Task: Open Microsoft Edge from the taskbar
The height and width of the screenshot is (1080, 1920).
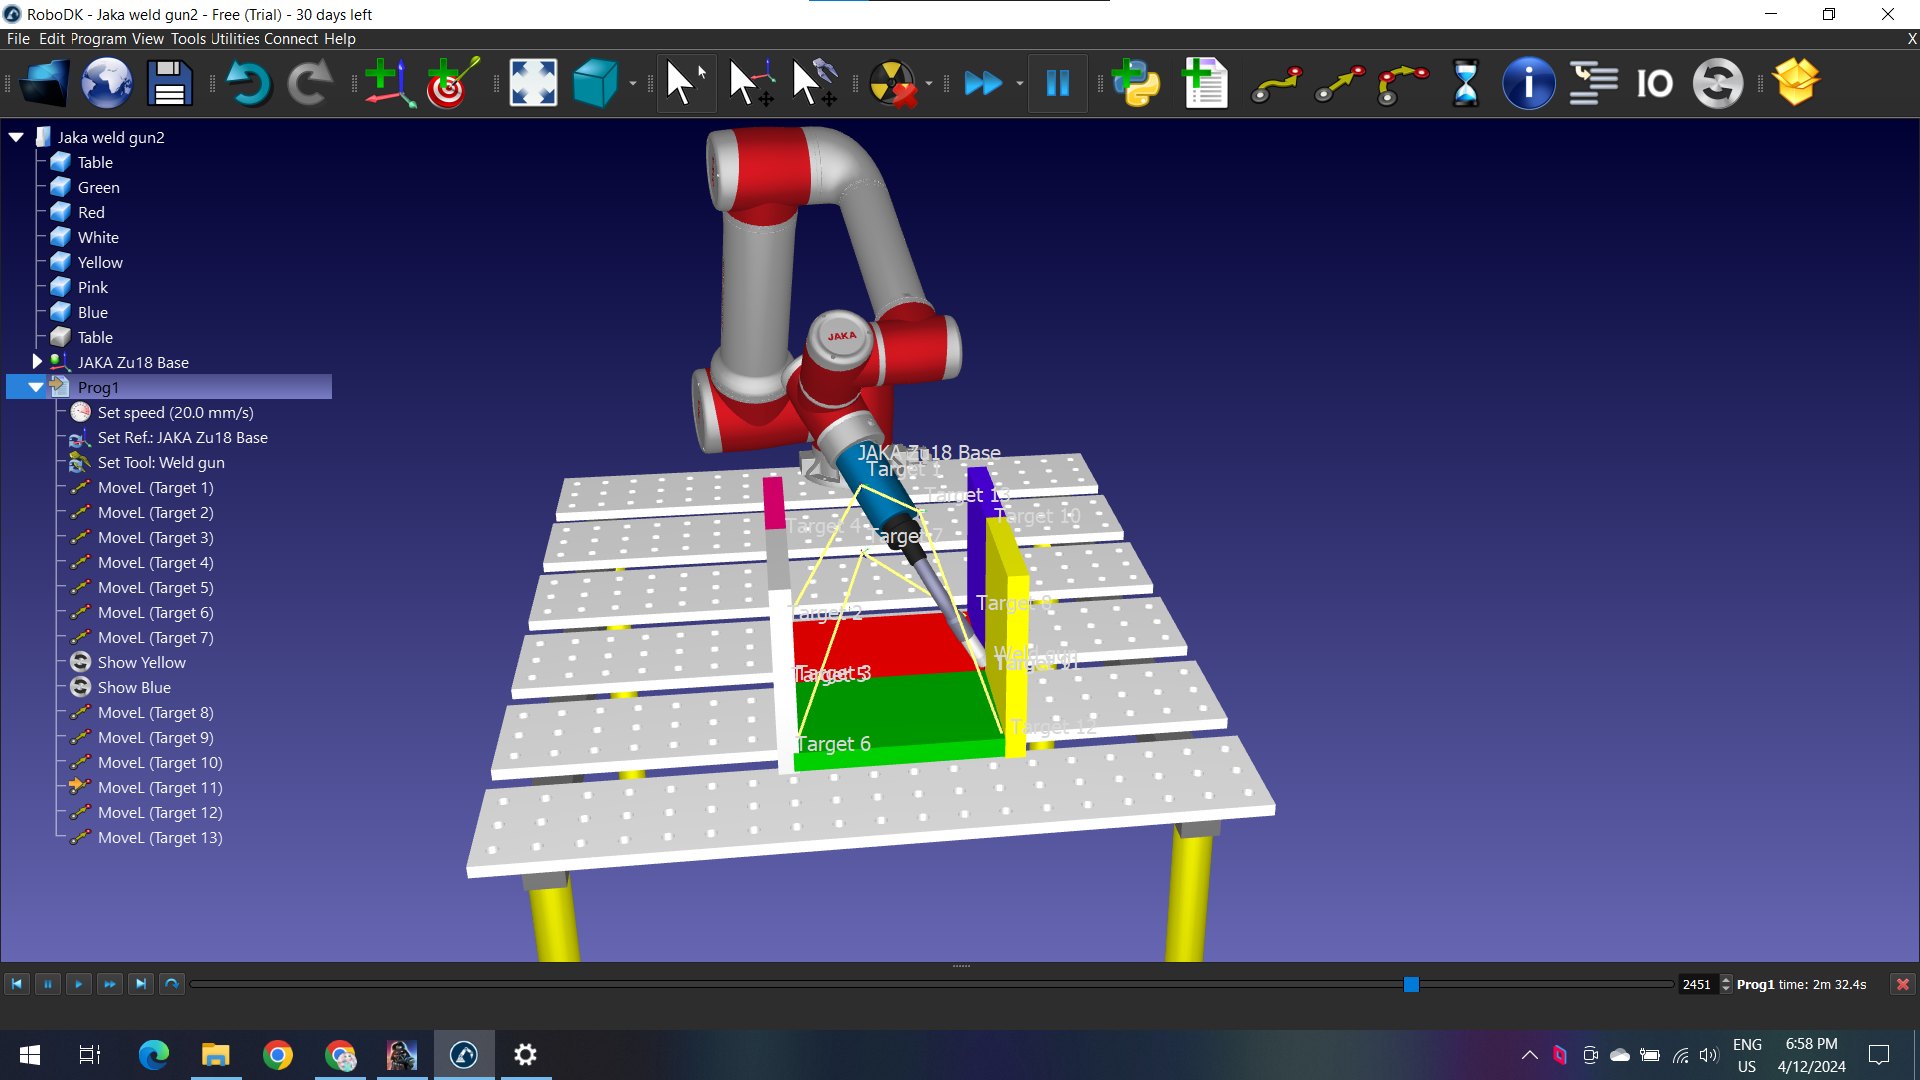Action: [x=154, y=1055]
